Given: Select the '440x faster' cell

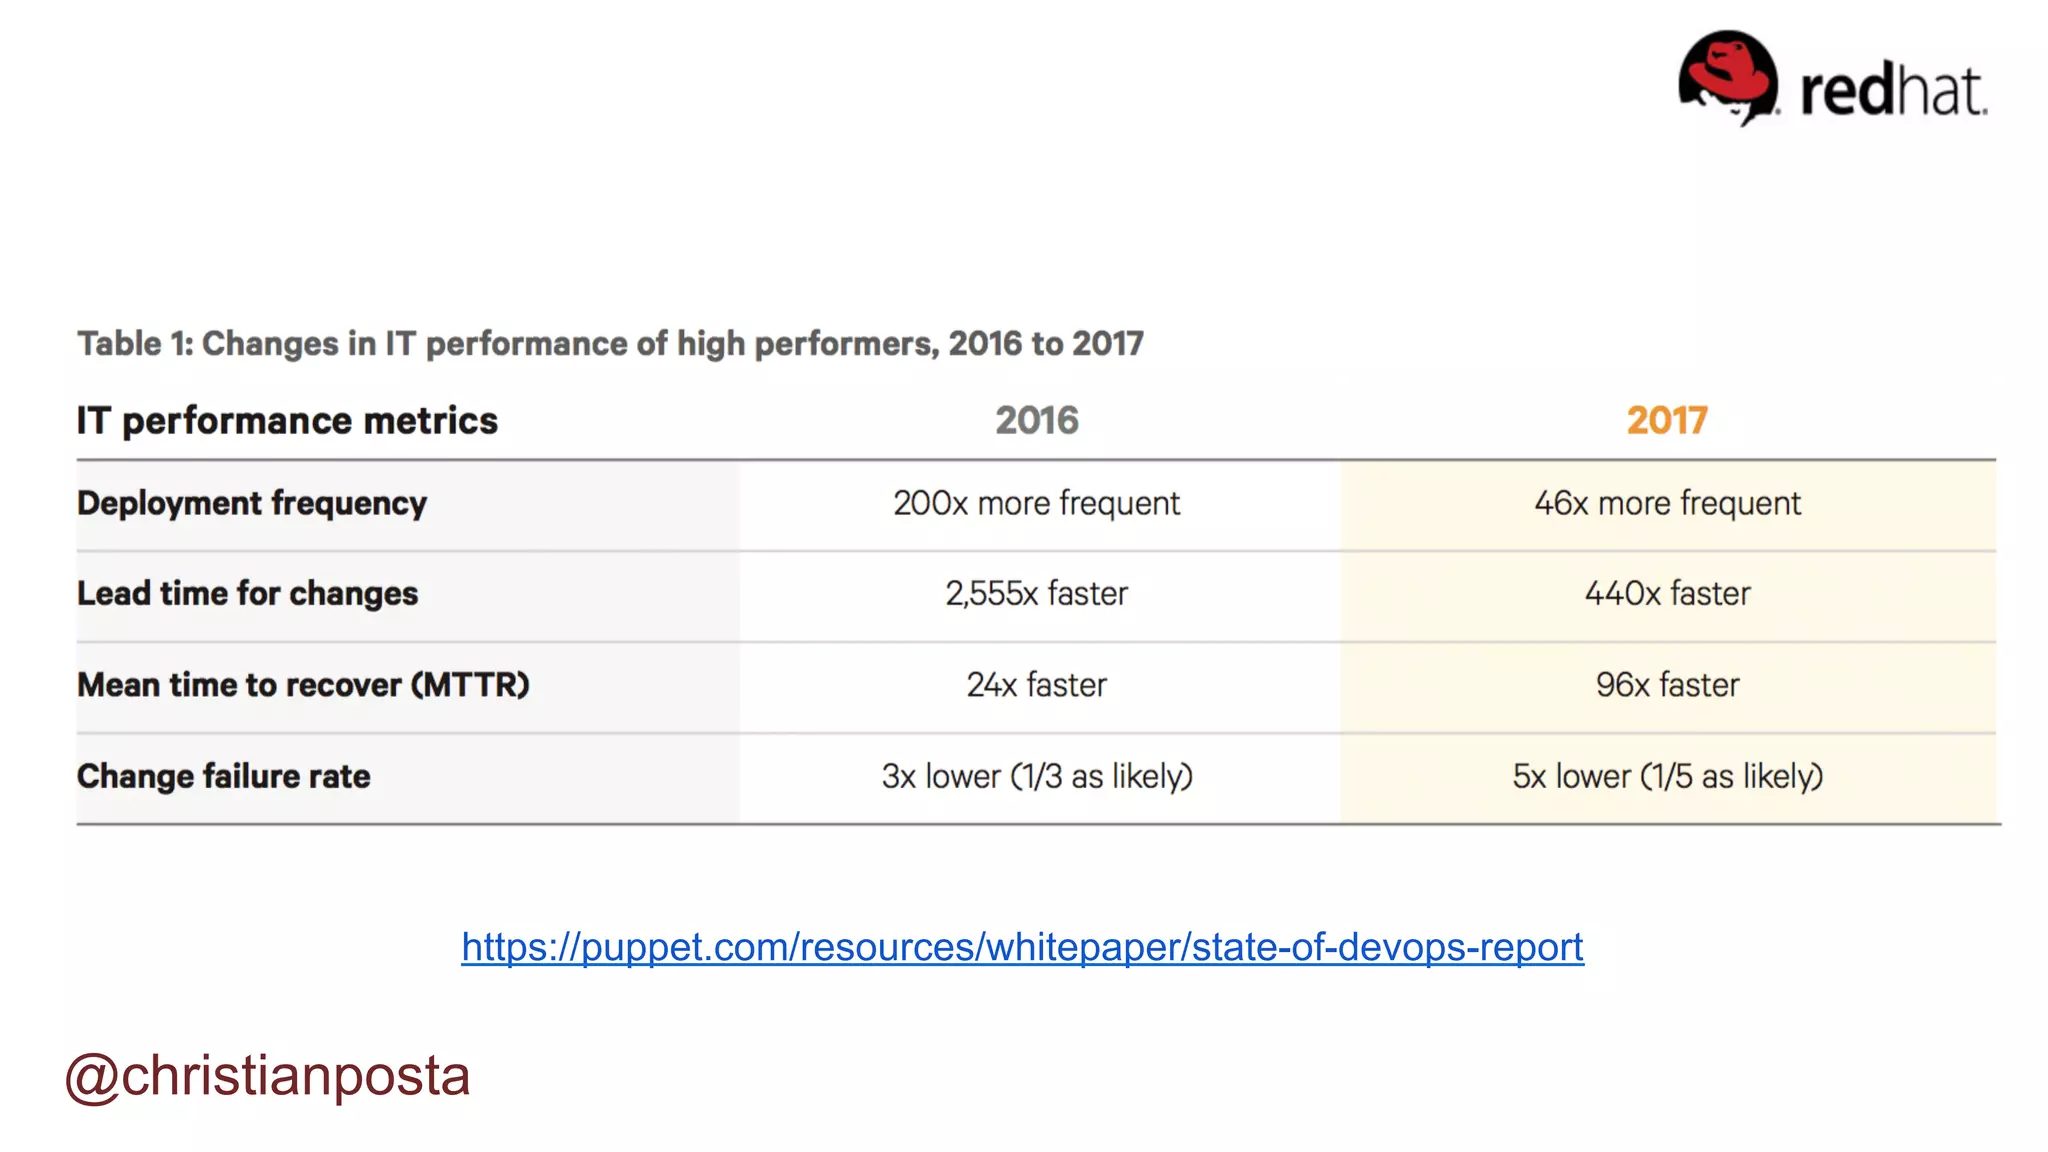Looking at the screenshot, I should click(x=1668, y=594).
